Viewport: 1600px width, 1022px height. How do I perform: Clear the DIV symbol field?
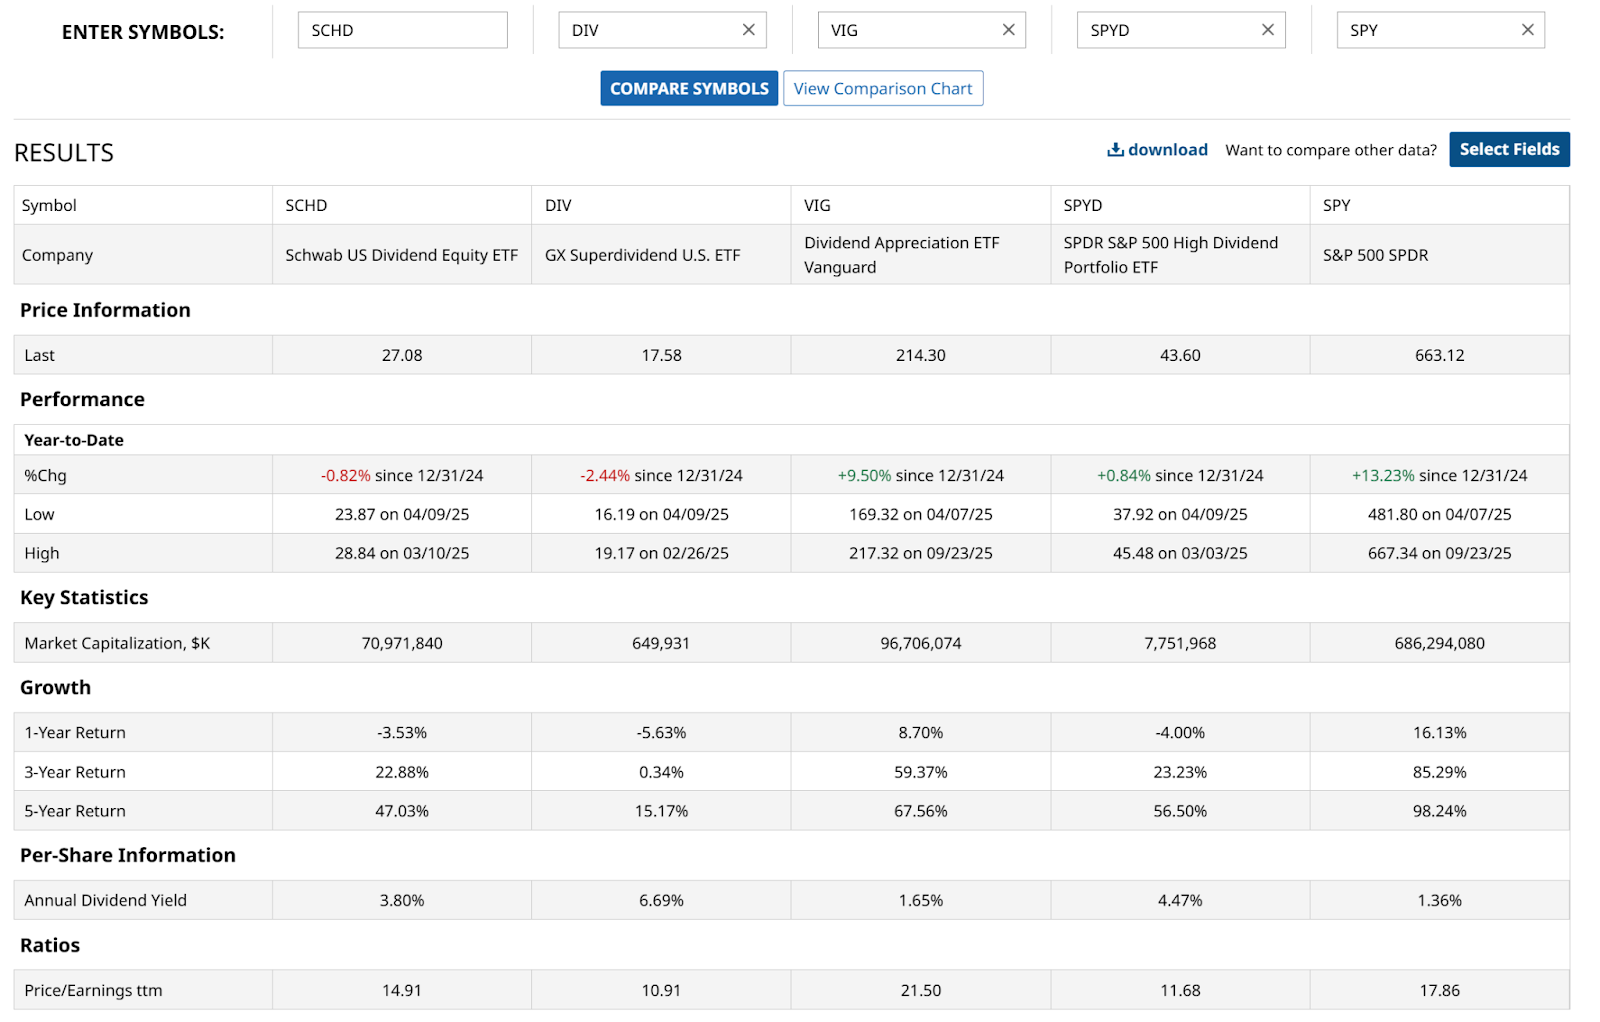[x=748, y=30]
